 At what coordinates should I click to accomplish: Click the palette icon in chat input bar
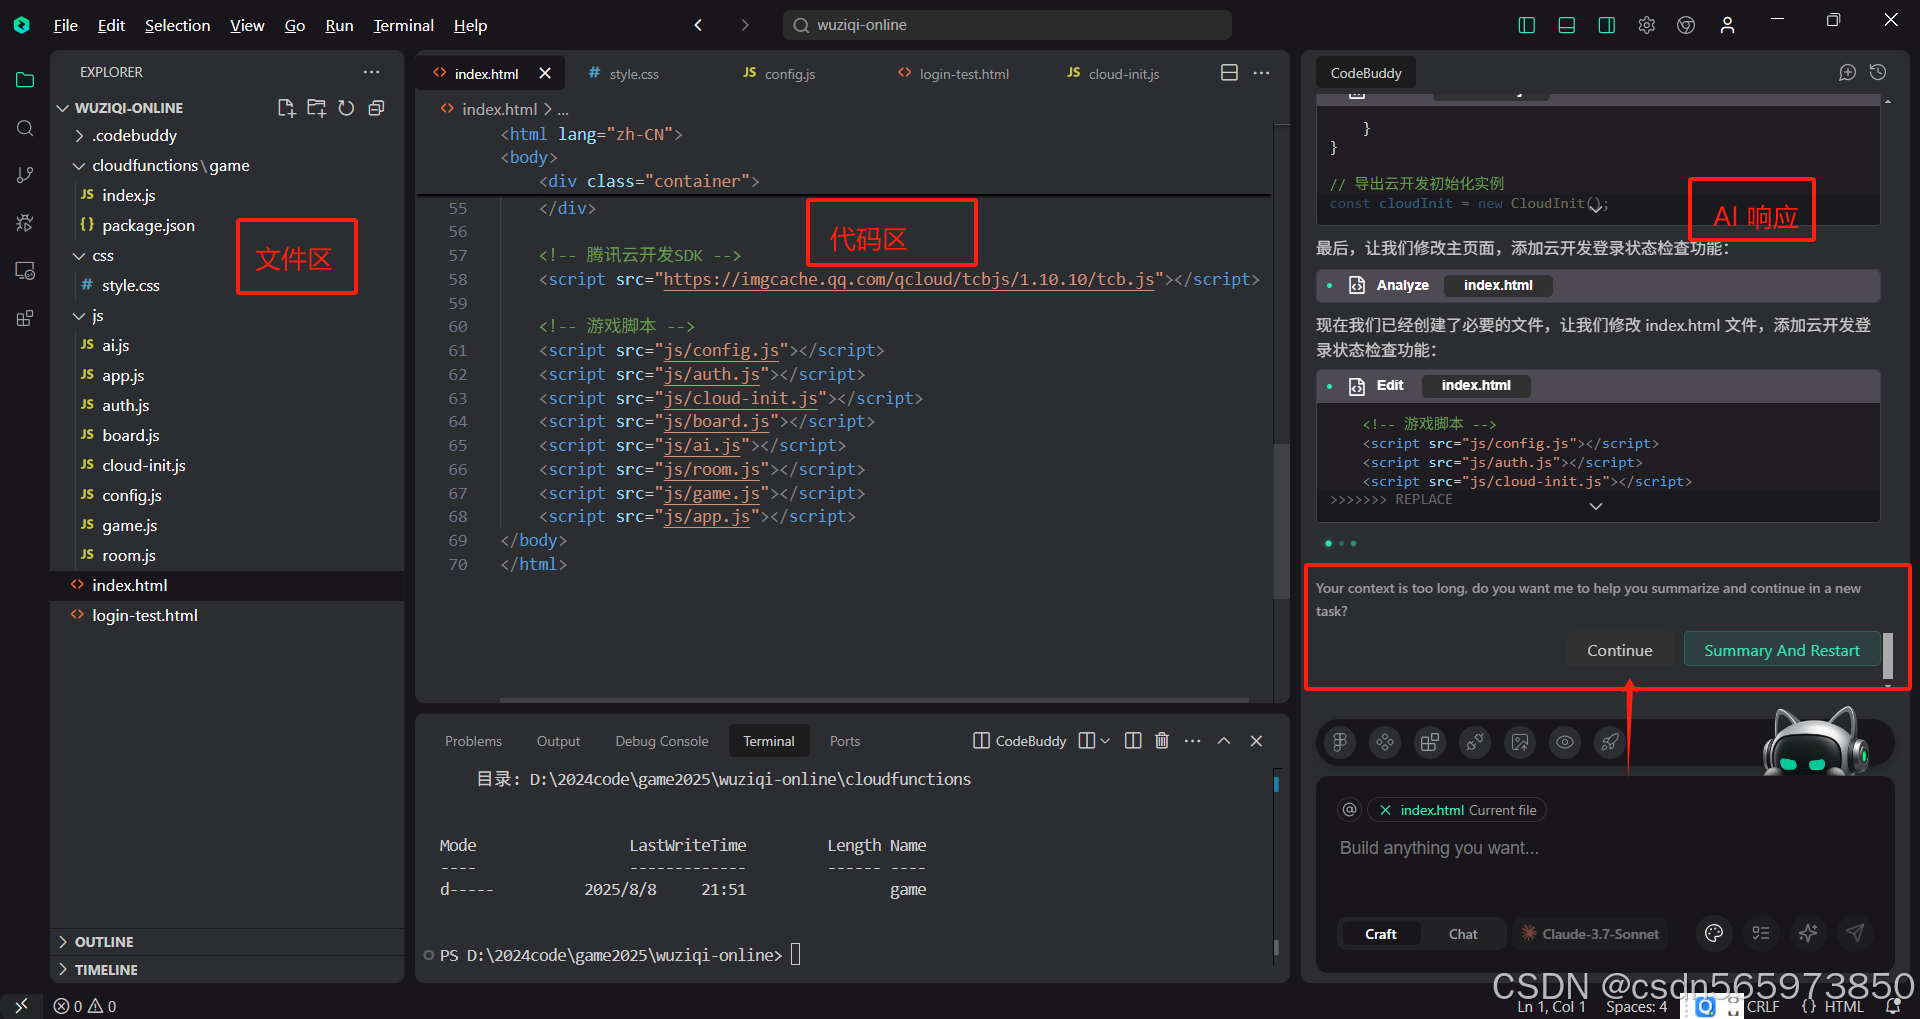tap(1714, 933)
